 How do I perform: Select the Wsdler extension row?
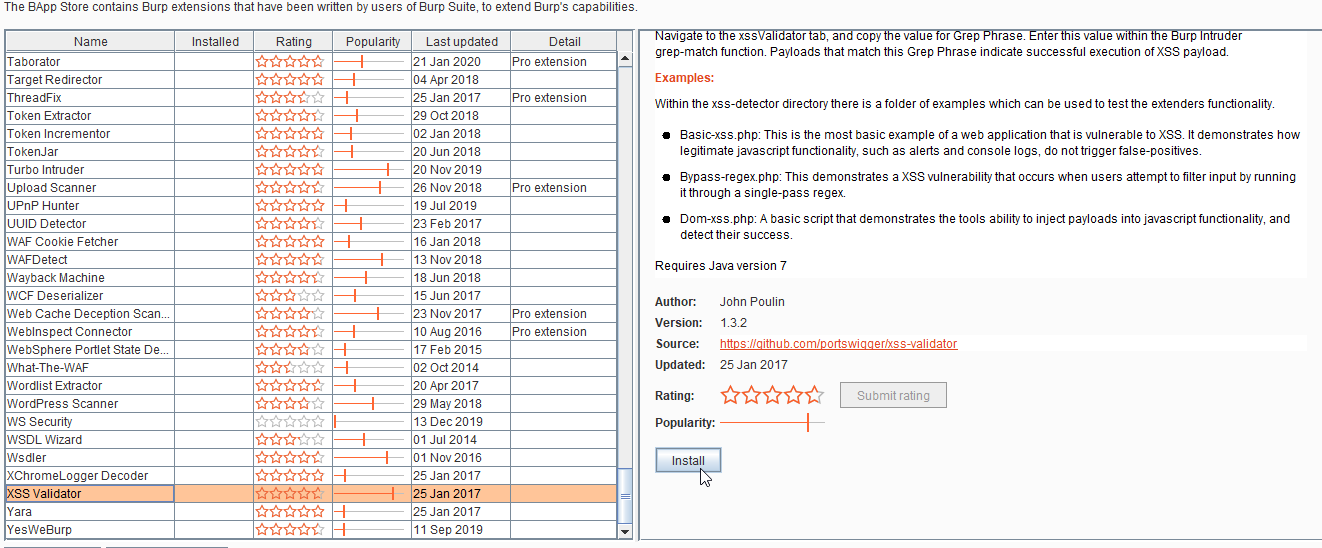[311, 458]
